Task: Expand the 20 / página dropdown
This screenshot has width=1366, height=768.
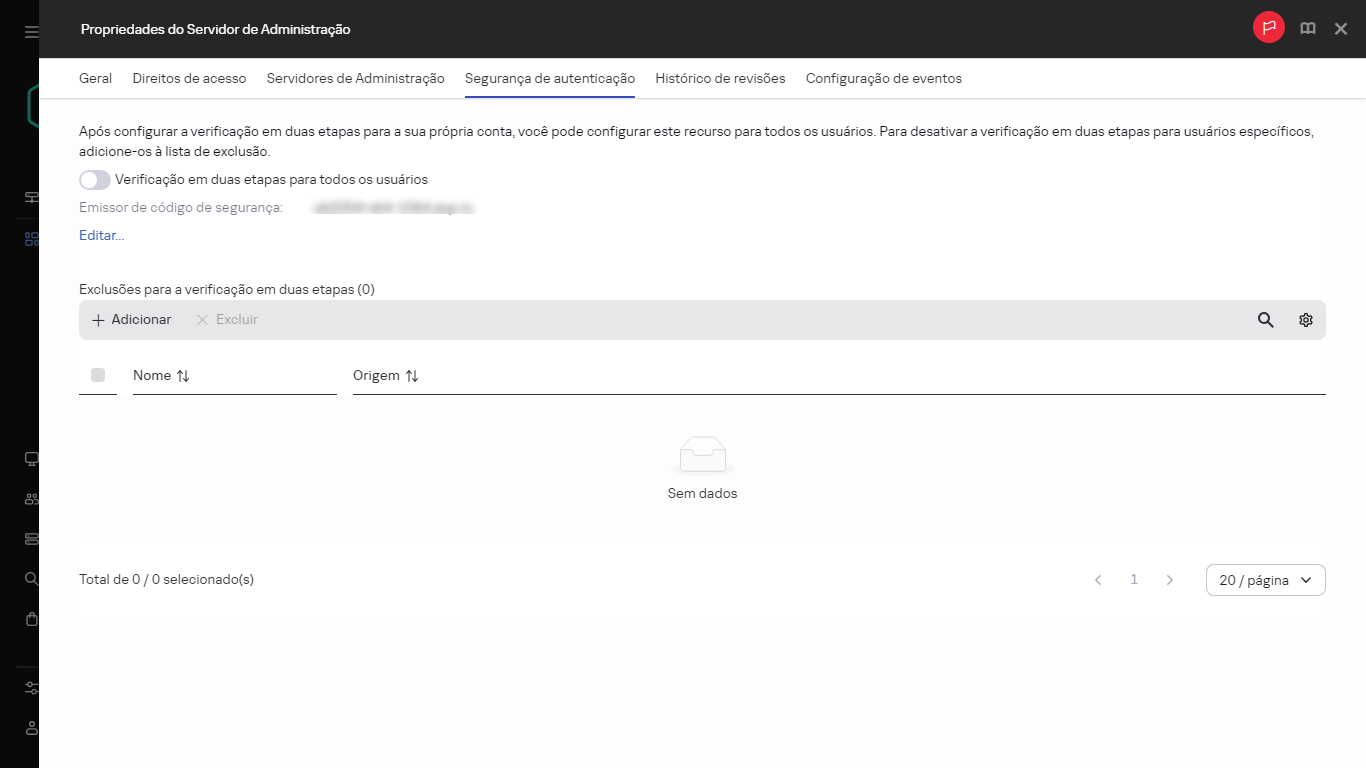Action: [1265, 580]
